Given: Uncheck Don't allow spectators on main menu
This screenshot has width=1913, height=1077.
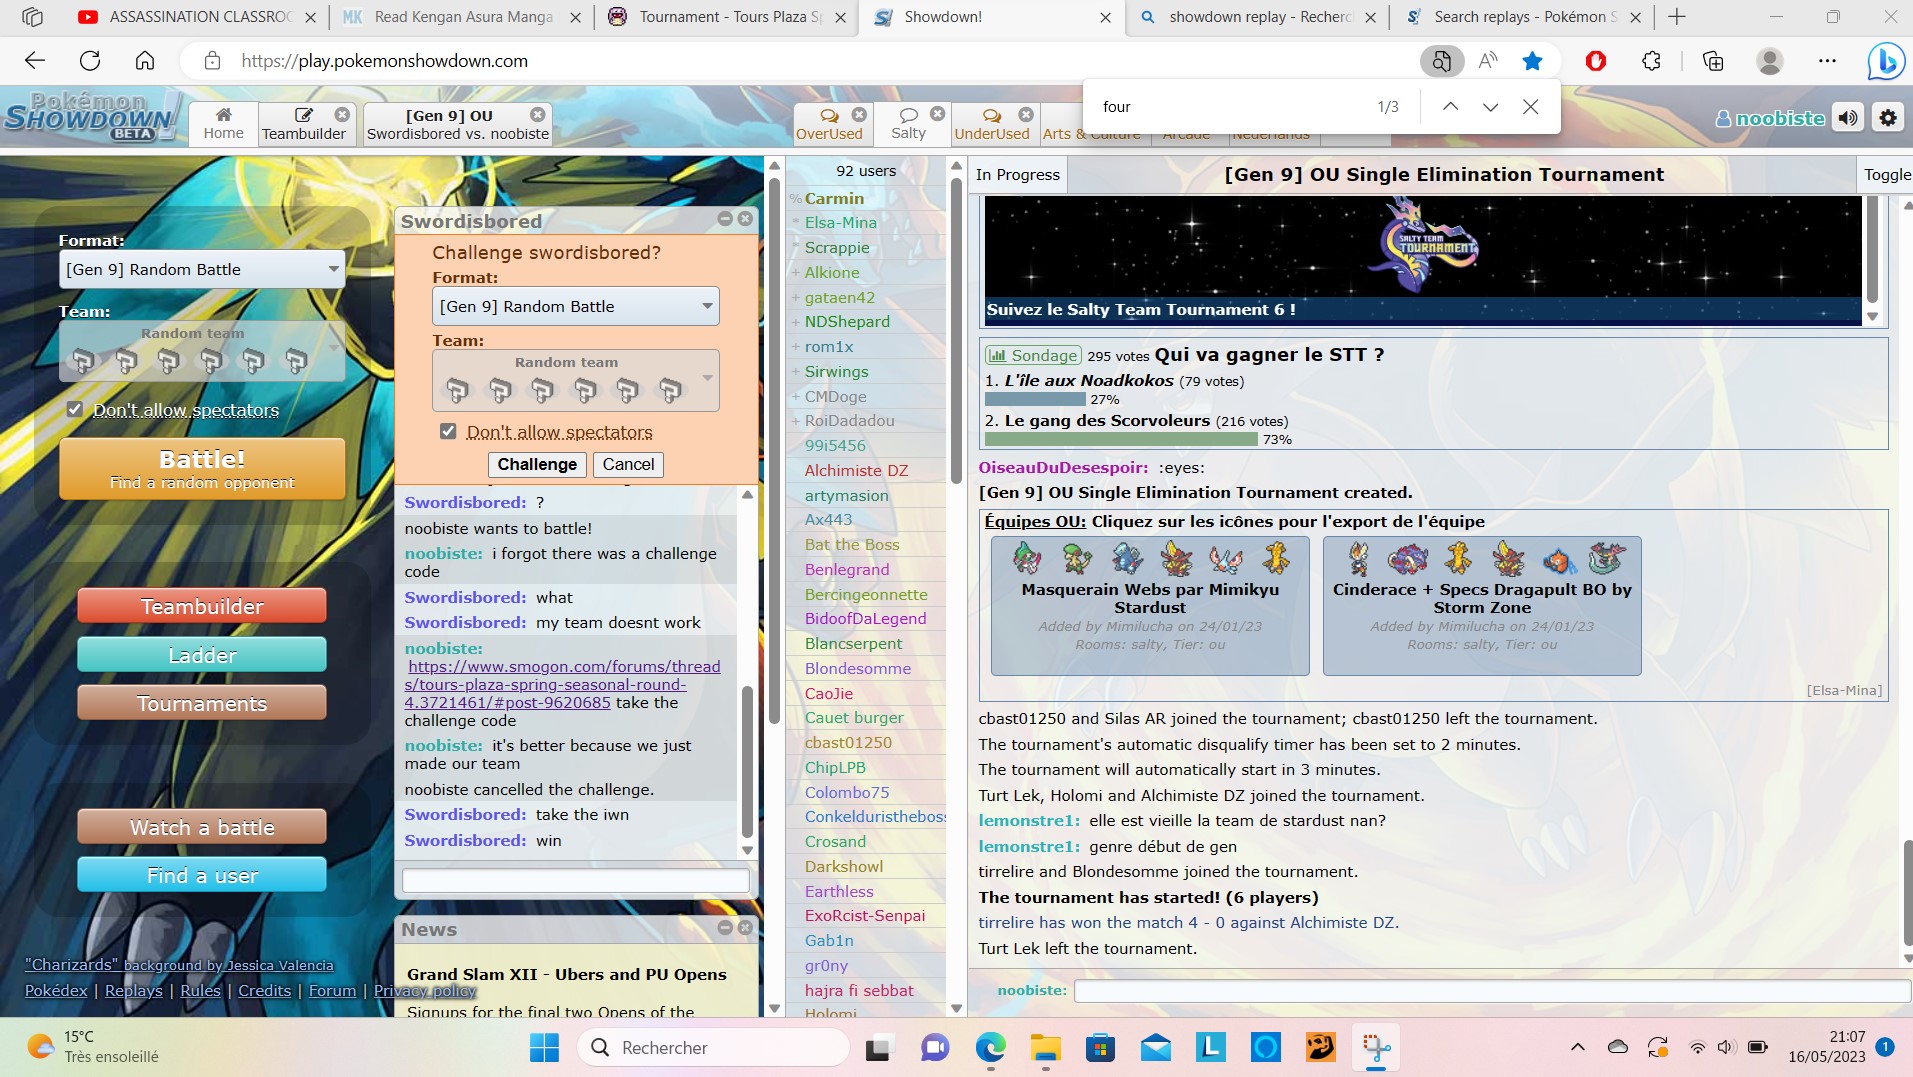Looking at the screenshot, I should pyautogui.click(x=75, y=409).
